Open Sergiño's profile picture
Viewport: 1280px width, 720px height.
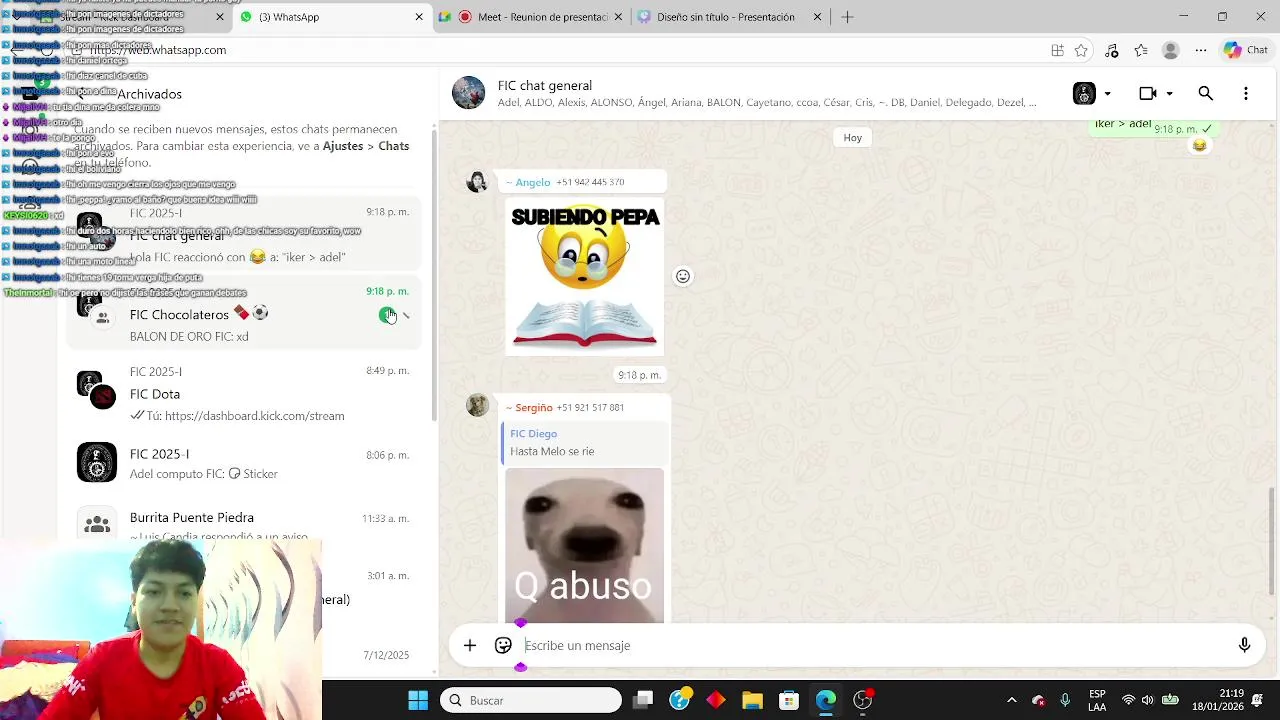pyautogui.click(x=478, y=405)
